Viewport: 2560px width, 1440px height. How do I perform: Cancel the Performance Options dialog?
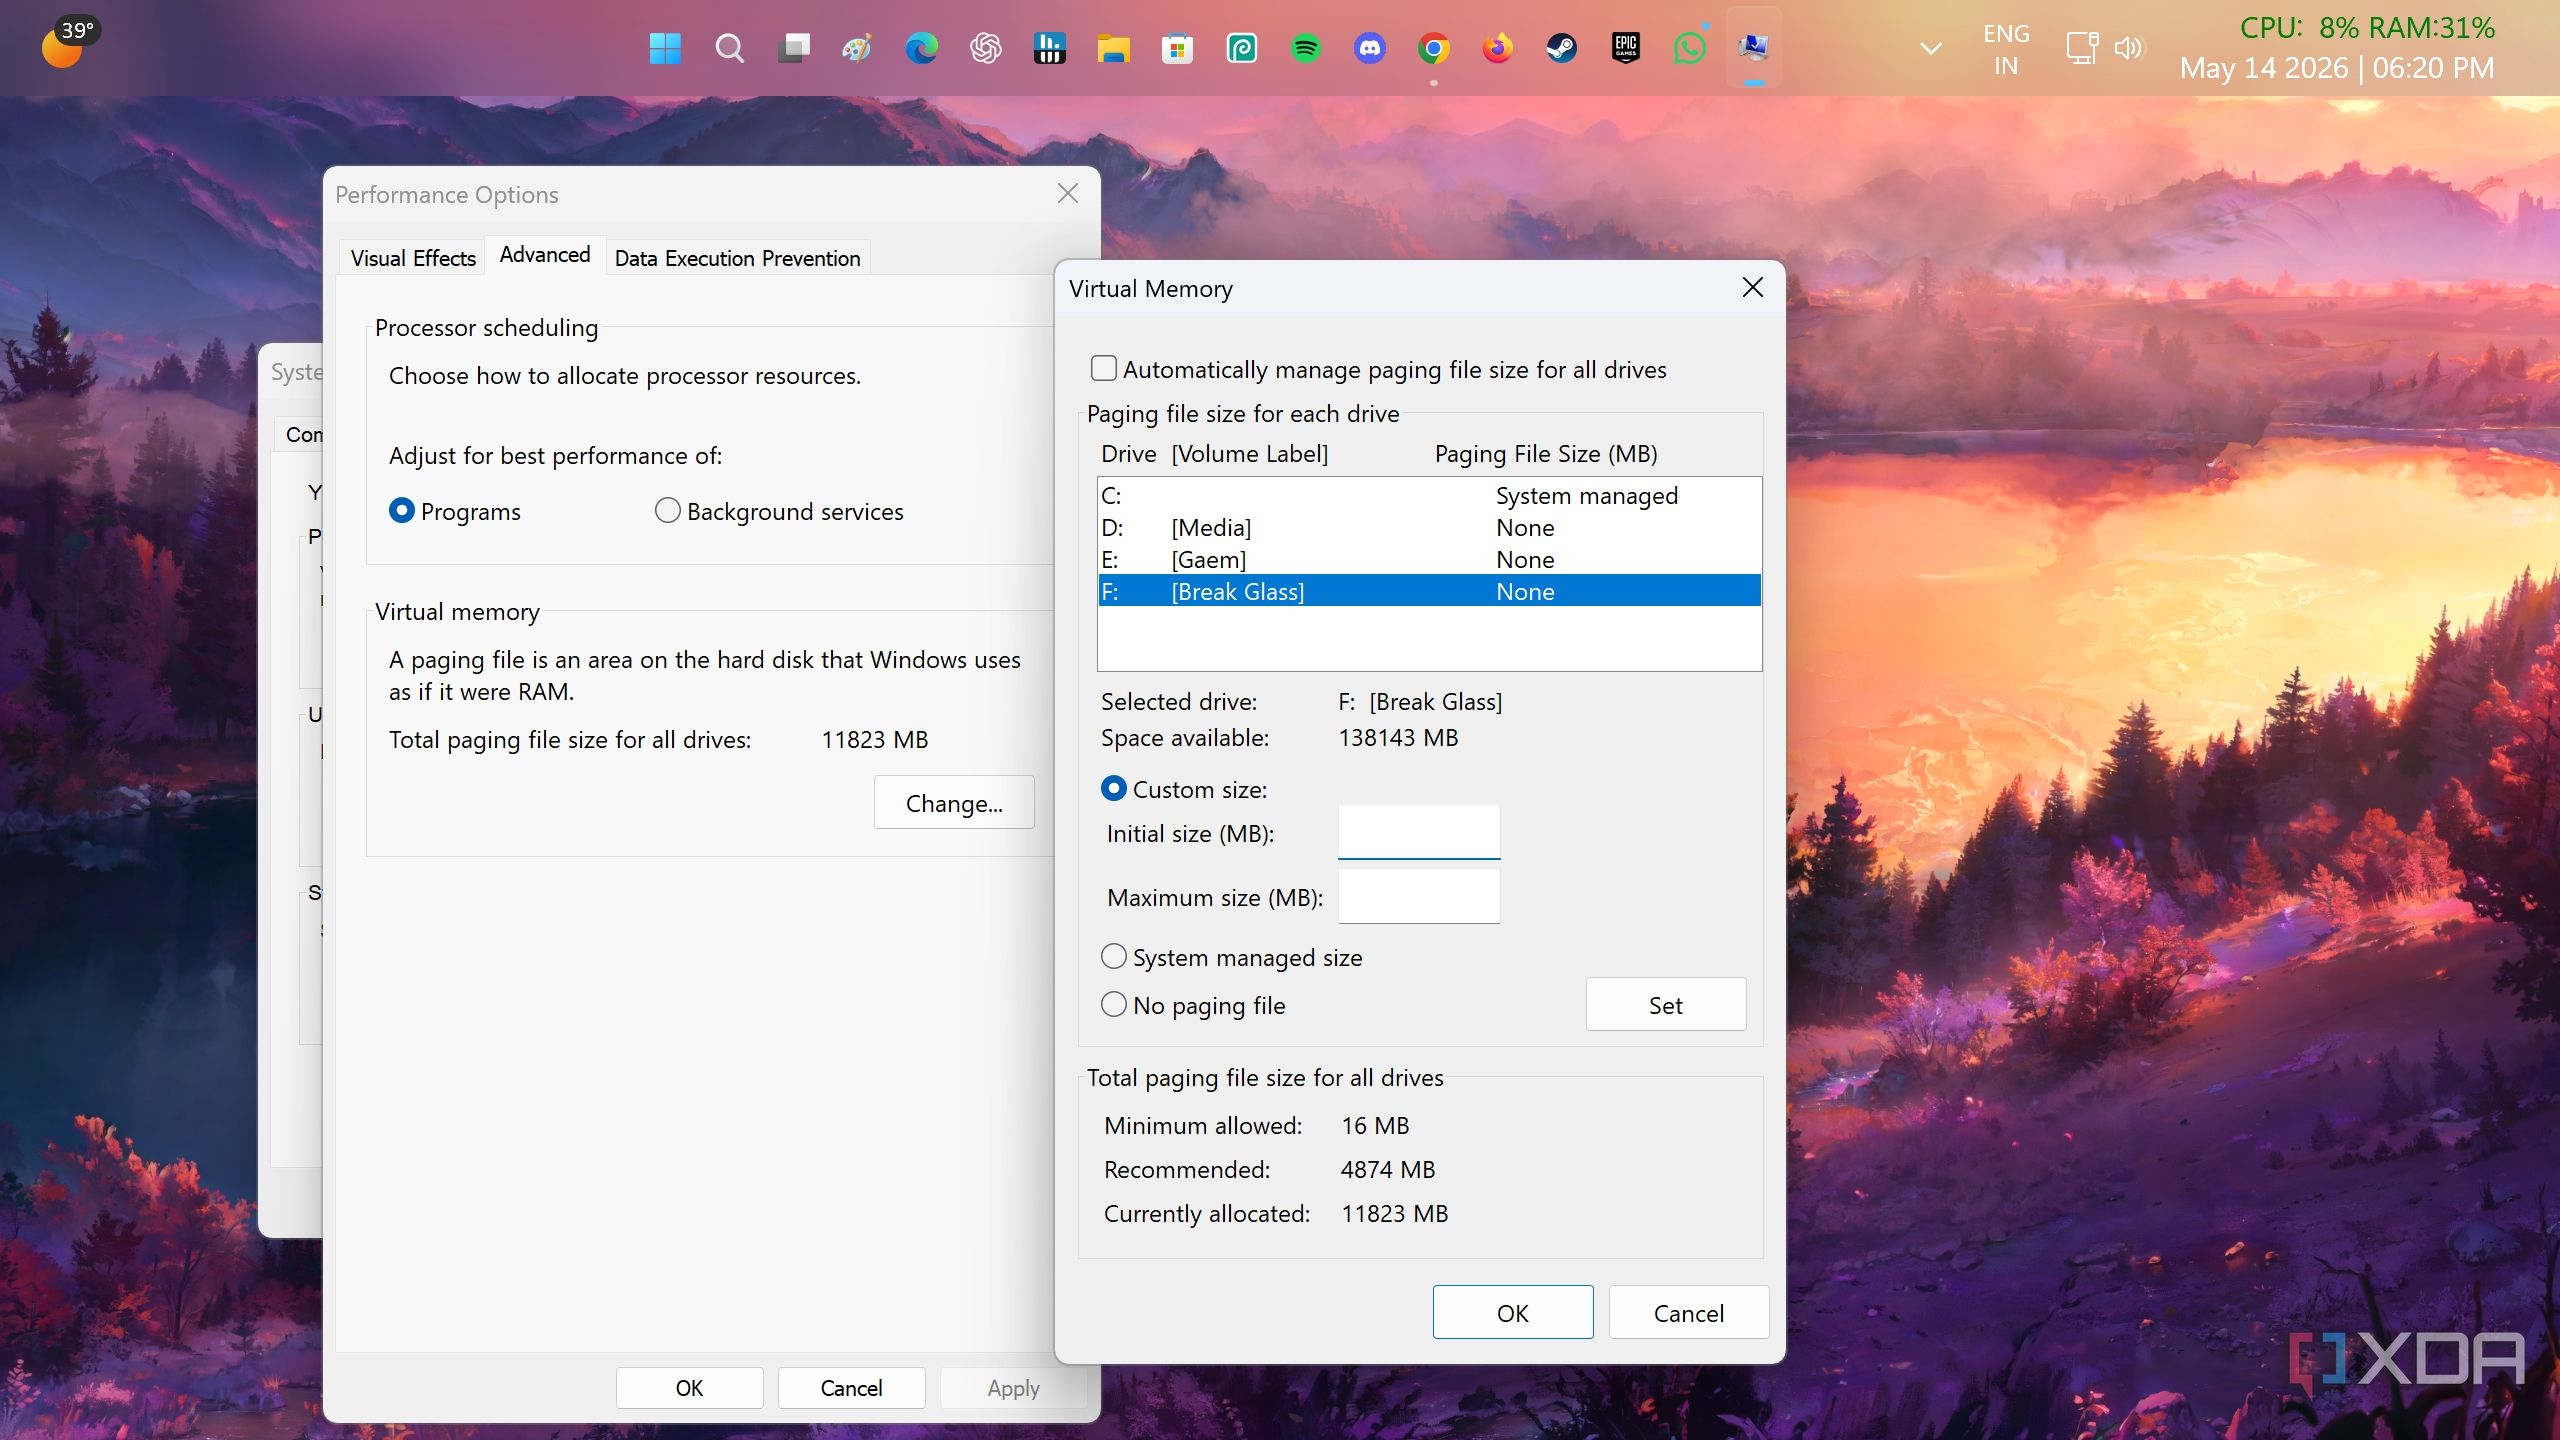[x=851, y=1388]
